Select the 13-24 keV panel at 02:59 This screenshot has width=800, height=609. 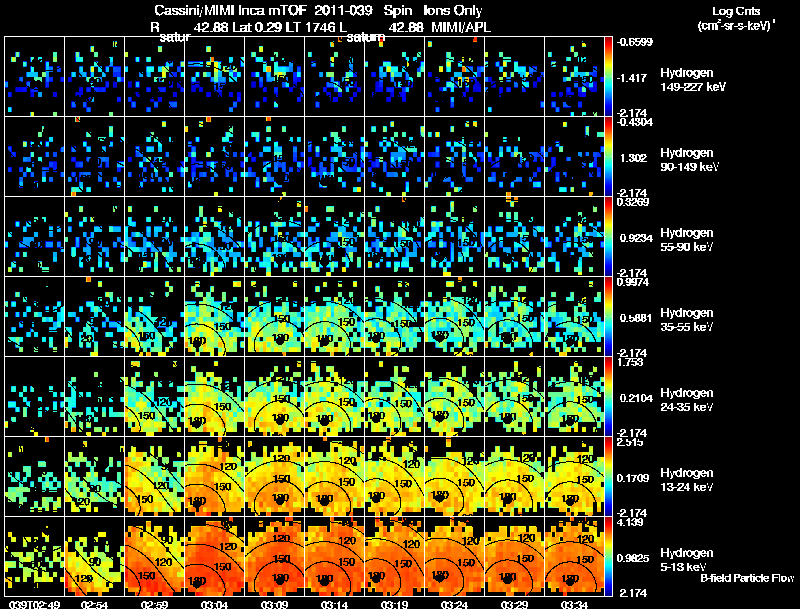click(154, 477)
